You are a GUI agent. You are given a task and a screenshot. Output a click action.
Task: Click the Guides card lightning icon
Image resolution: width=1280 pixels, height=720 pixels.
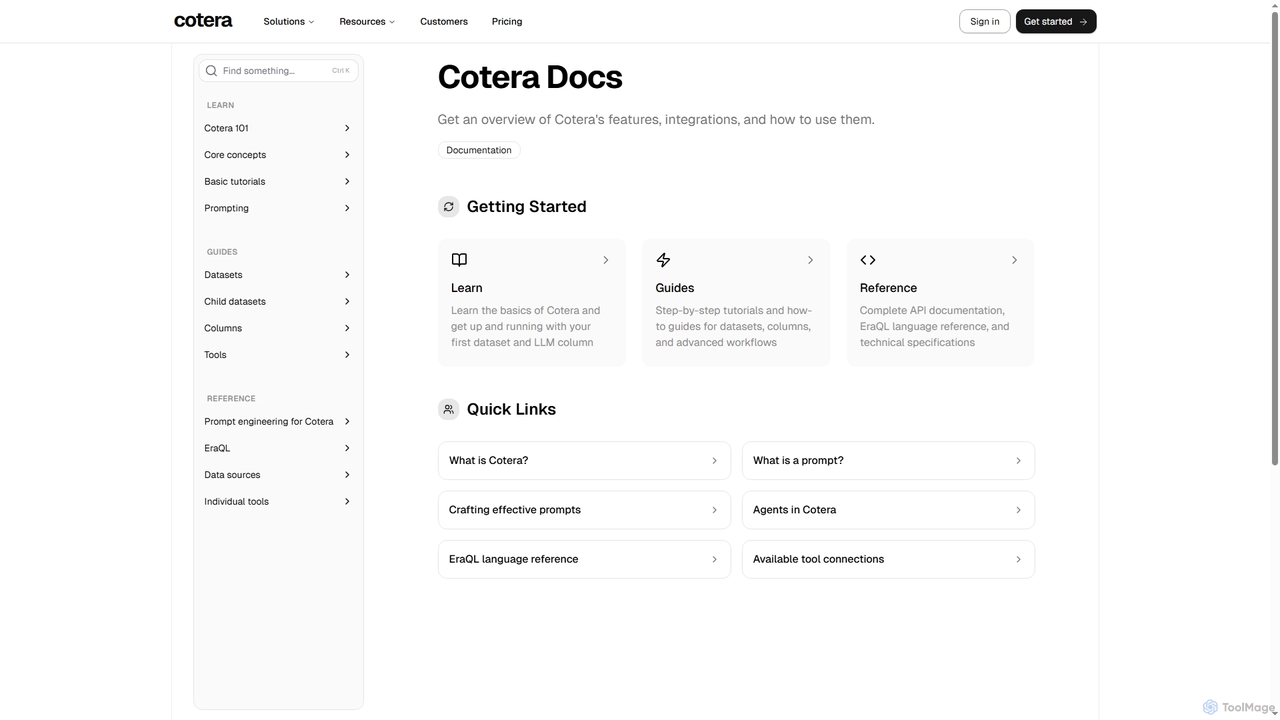pyautogui.click(x=663, y=260)
